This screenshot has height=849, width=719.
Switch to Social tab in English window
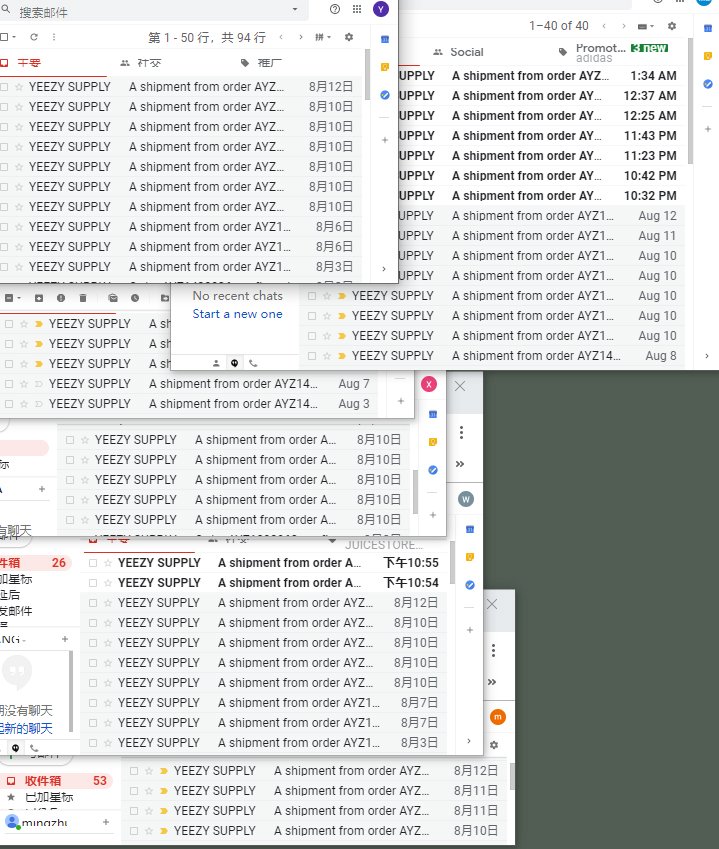click(459, 52)
